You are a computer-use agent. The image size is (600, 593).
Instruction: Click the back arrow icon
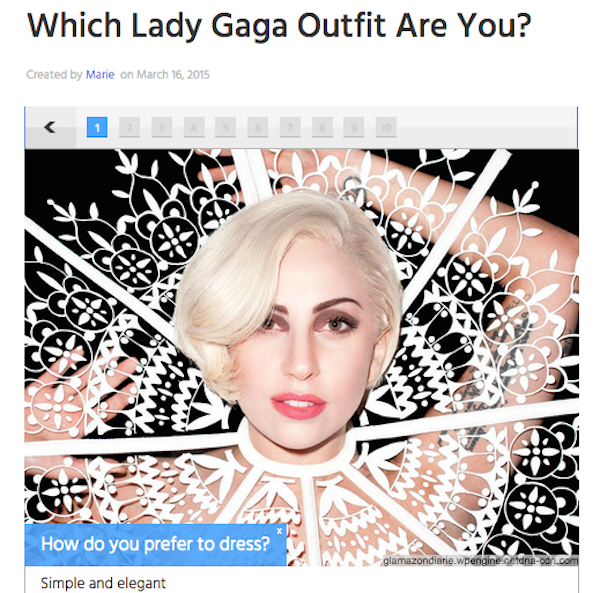(50, 127)
